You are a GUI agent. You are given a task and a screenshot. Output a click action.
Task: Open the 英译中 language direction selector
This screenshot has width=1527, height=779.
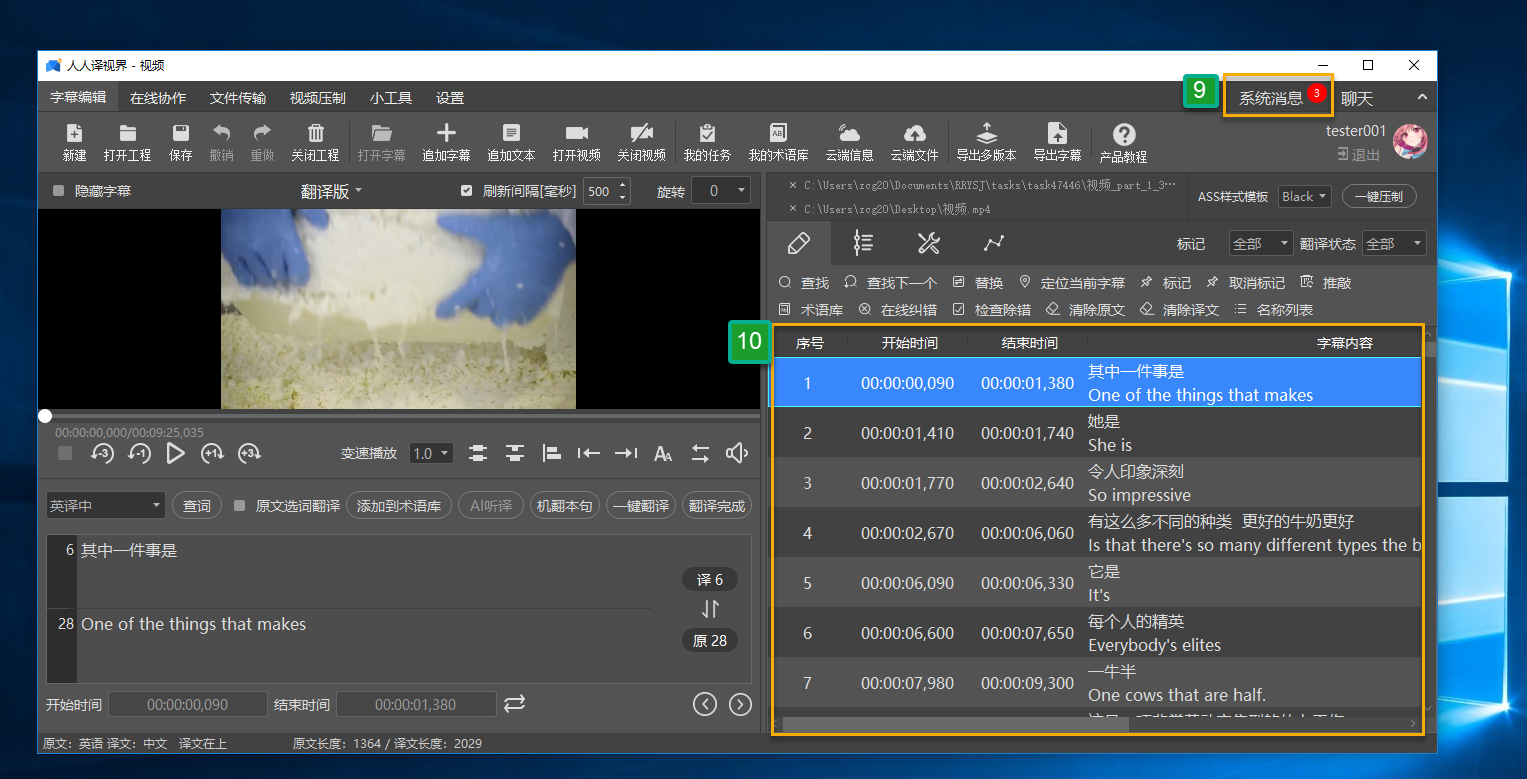[x=104, y=505]
